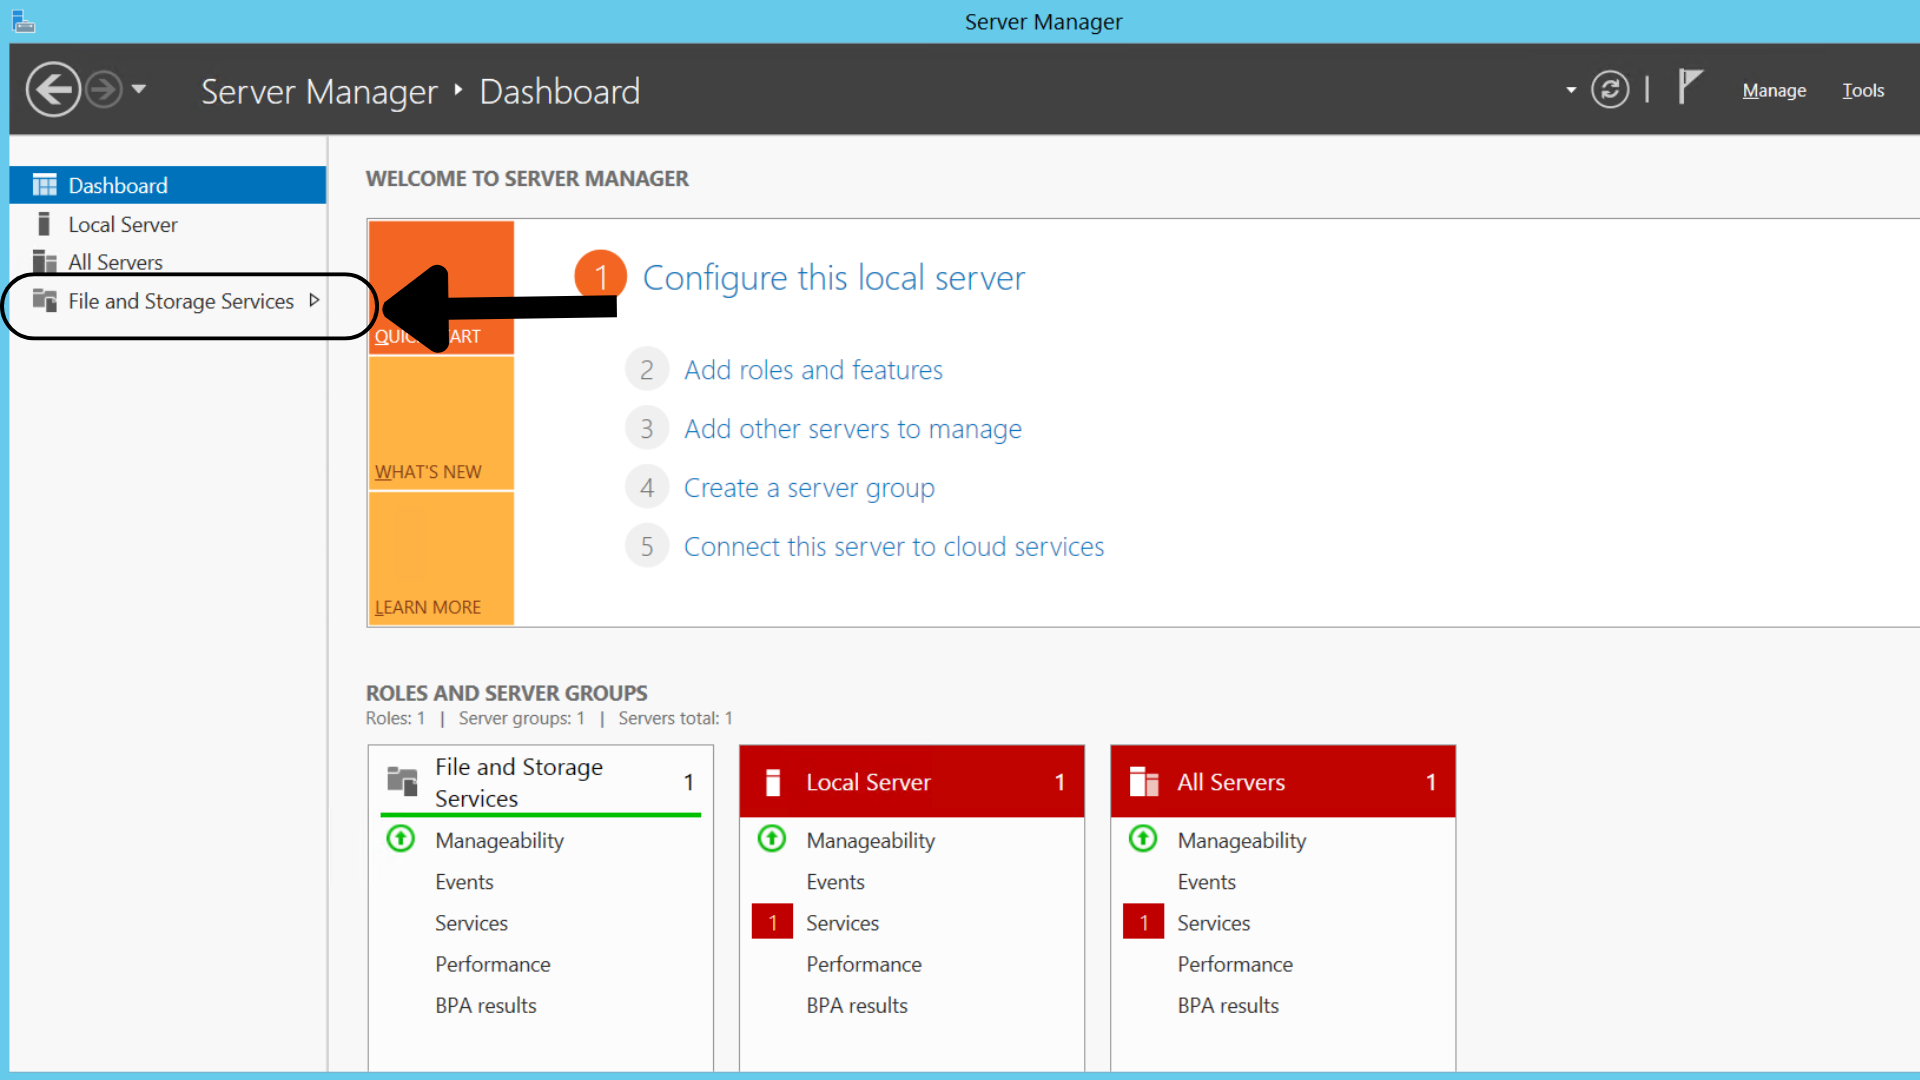Click the red Services alert in All Servers

click(x=1143, y=922)
